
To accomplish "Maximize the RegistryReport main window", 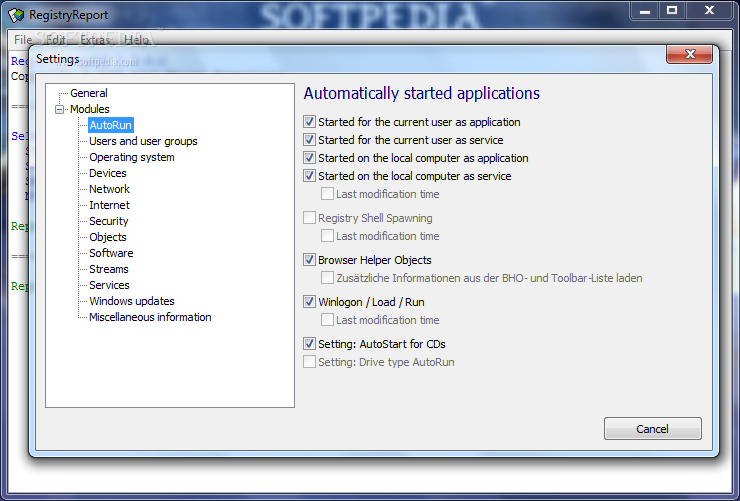I will 672,11.
